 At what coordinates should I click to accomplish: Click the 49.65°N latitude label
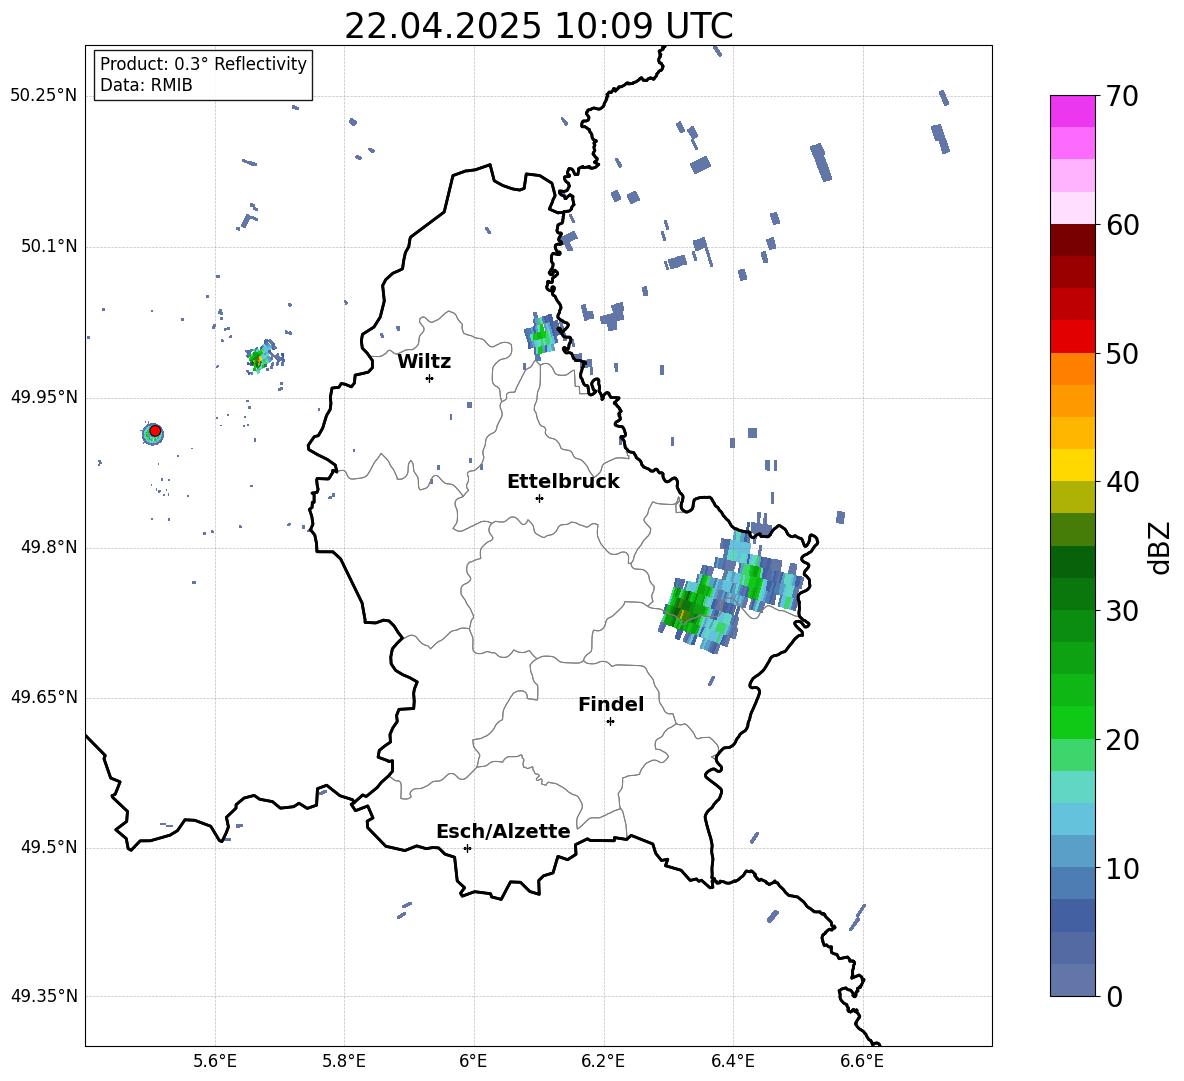[x=44, y=697]
